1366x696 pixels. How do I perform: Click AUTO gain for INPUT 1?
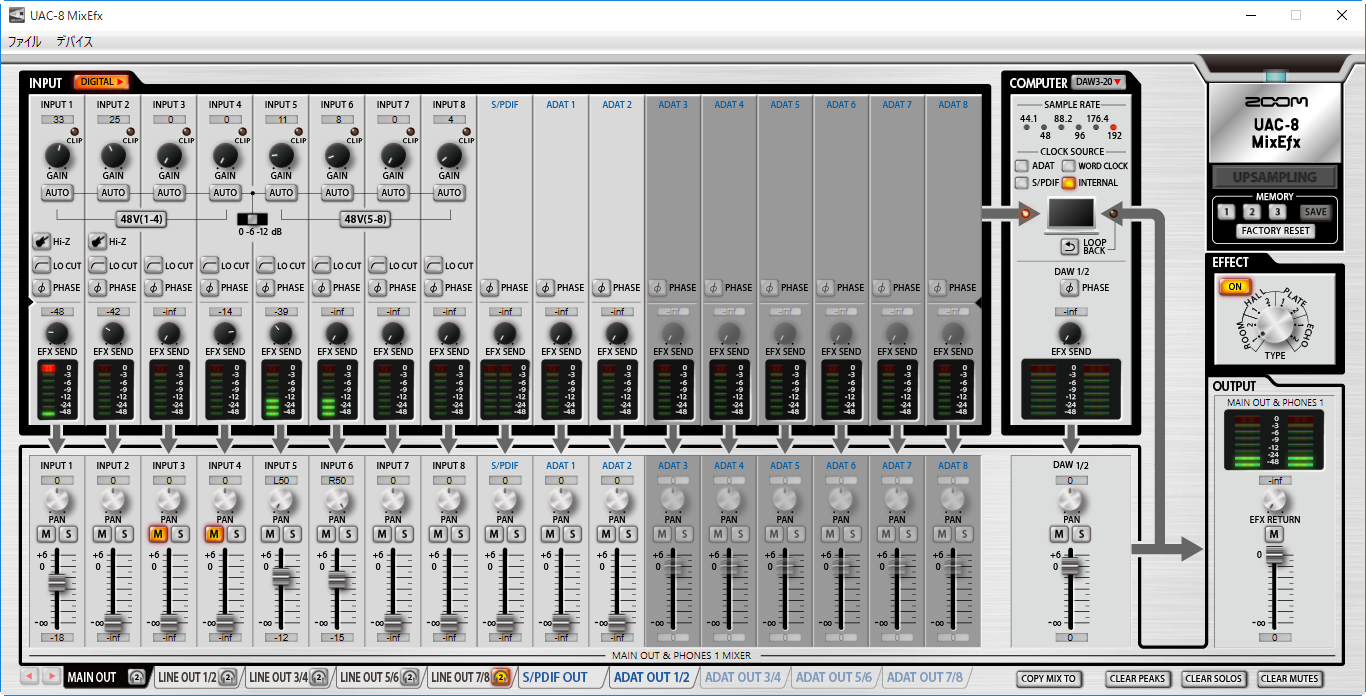pos(57,193)
